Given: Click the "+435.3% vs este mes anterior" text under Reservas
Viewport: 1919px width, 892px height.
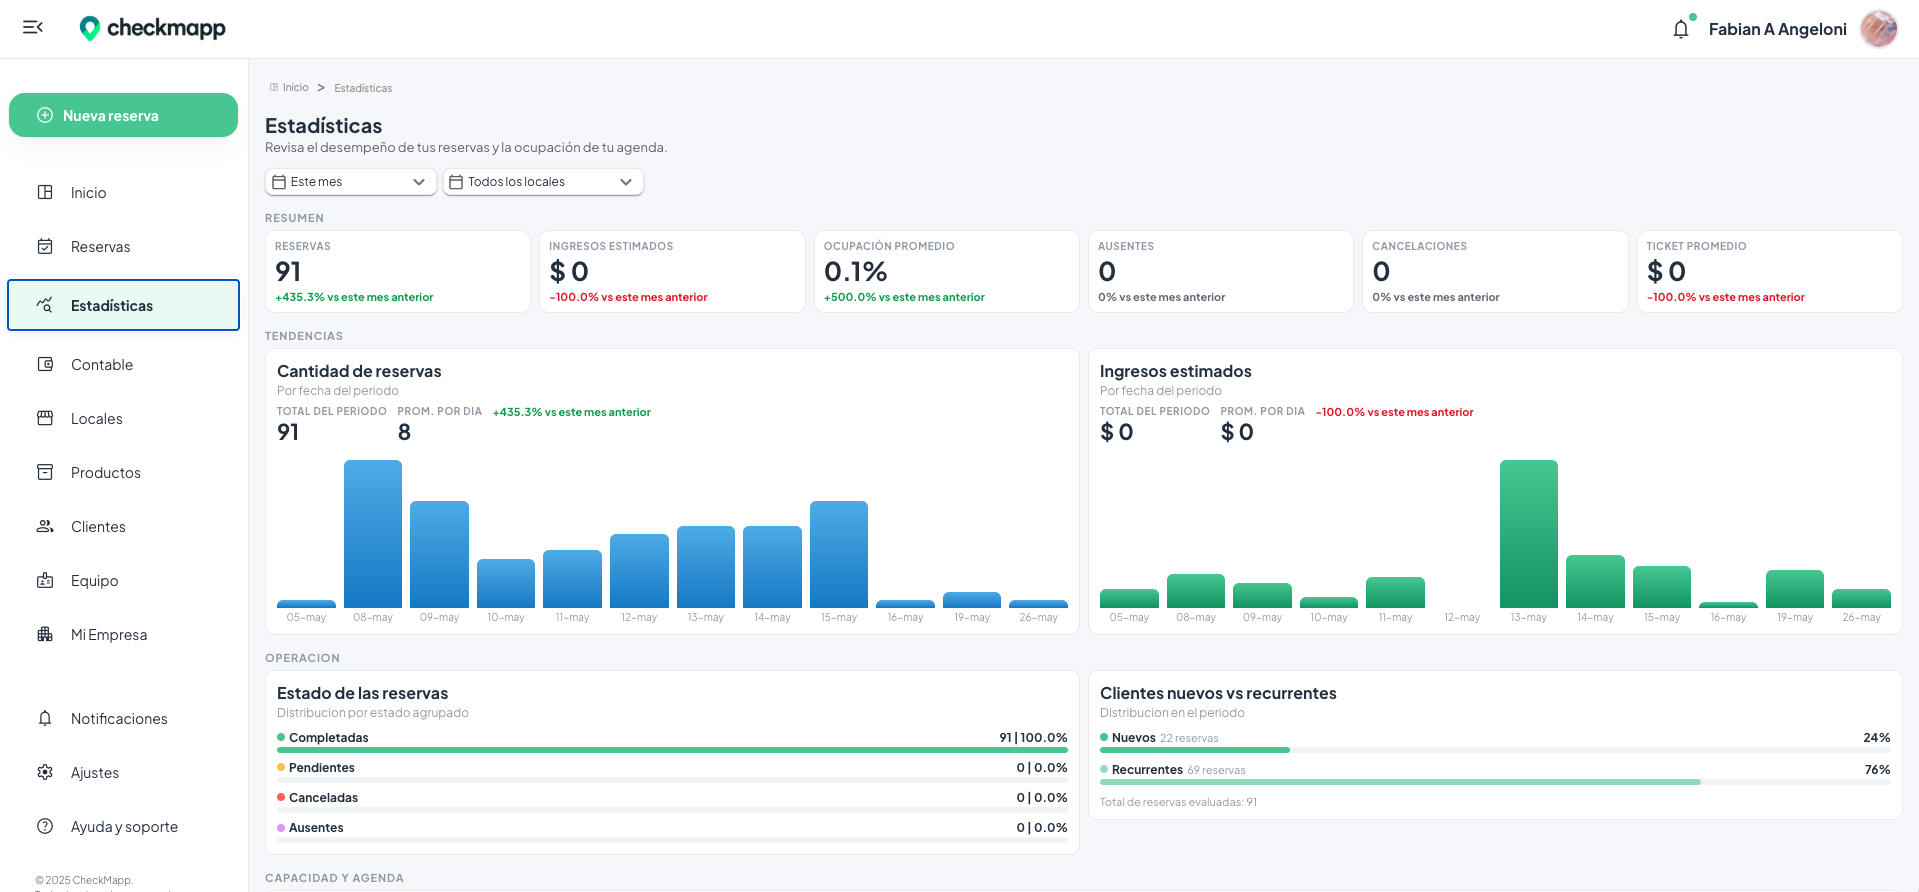Looking at the screenshot, I should [x=354, y=297].
